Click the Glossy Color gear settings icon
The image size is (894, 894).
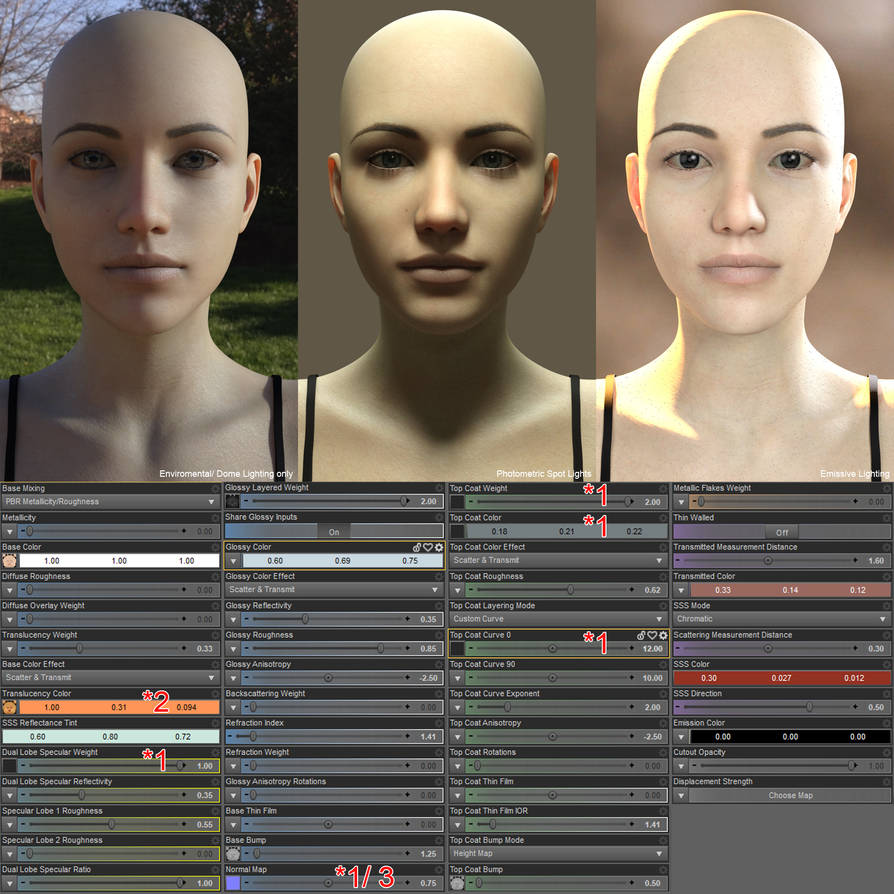coord(438,548)
